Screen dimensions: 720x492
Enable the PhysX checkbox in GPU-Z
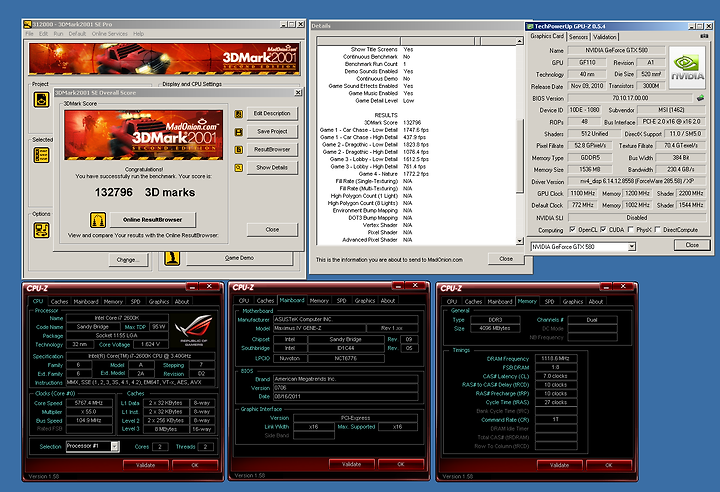click(x=630, y=229)
